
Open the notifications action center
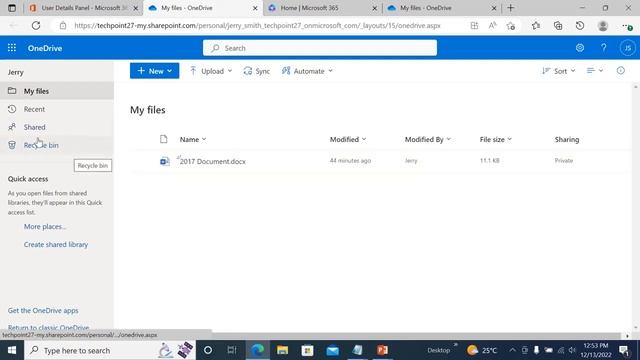624,350
